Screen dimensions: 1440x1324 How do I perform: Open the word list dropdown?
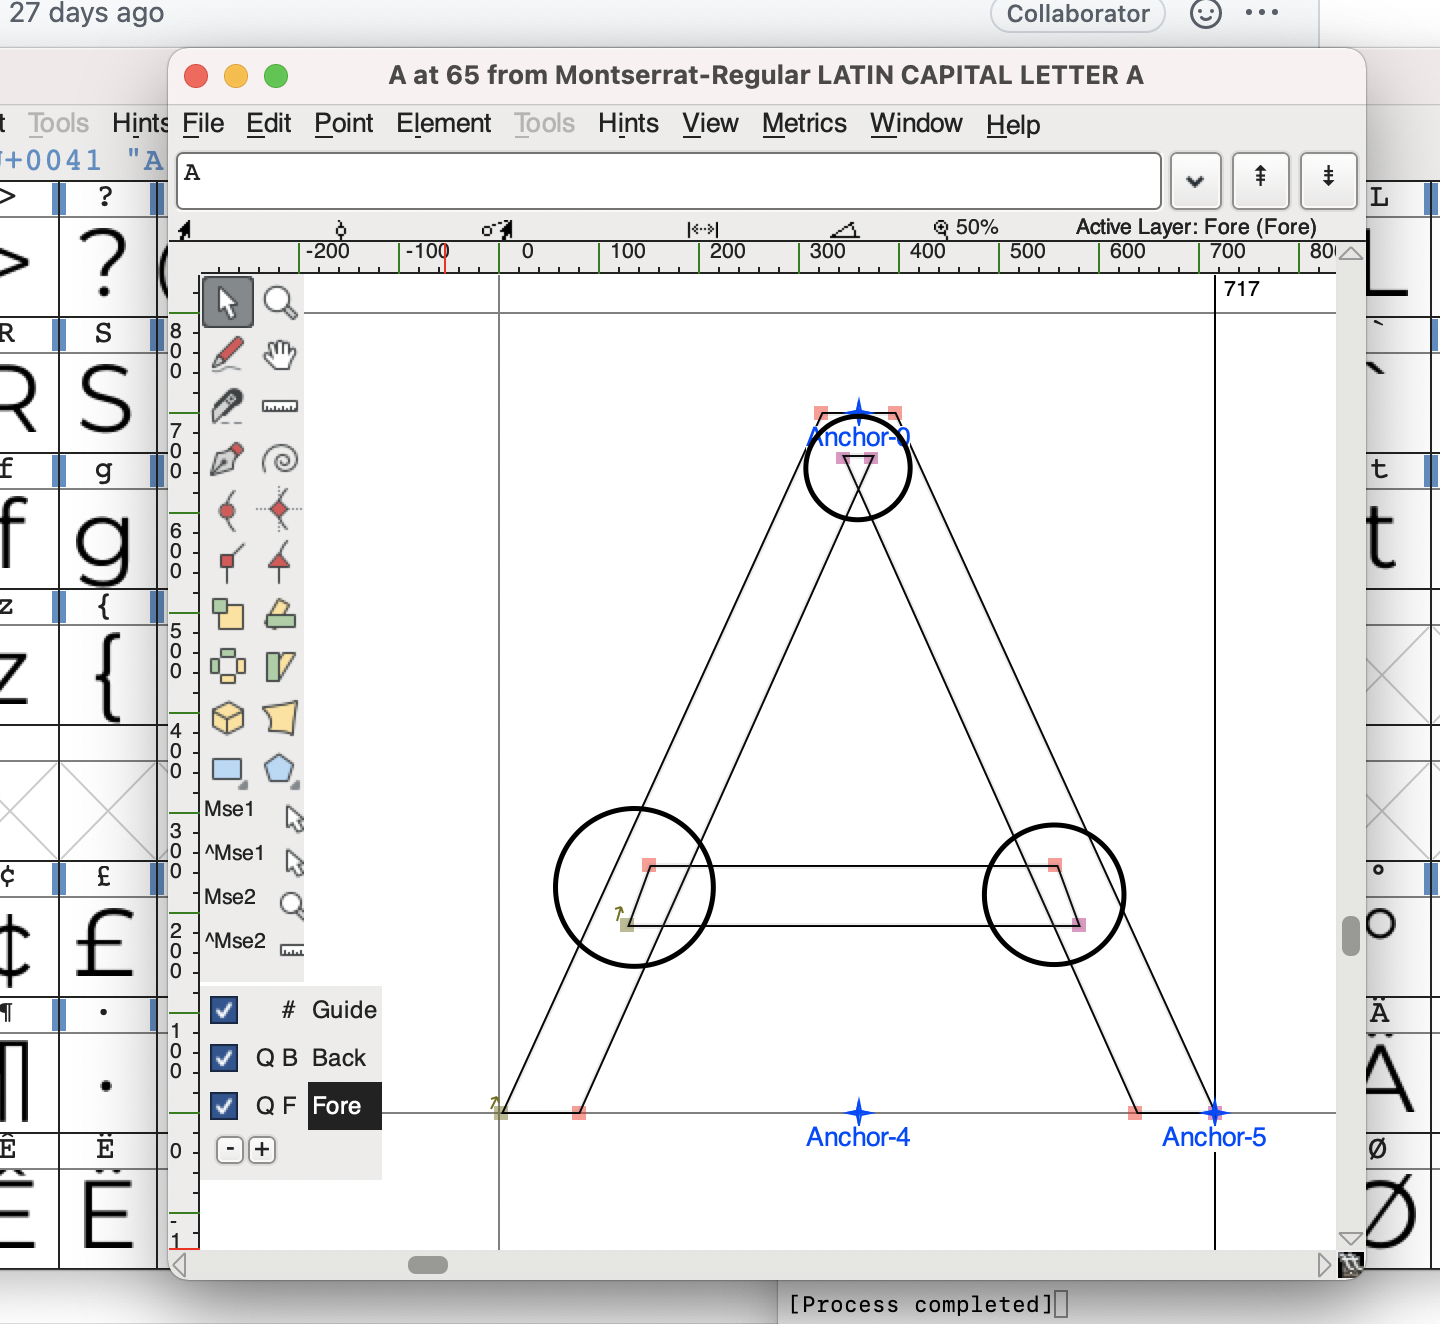1196,181
